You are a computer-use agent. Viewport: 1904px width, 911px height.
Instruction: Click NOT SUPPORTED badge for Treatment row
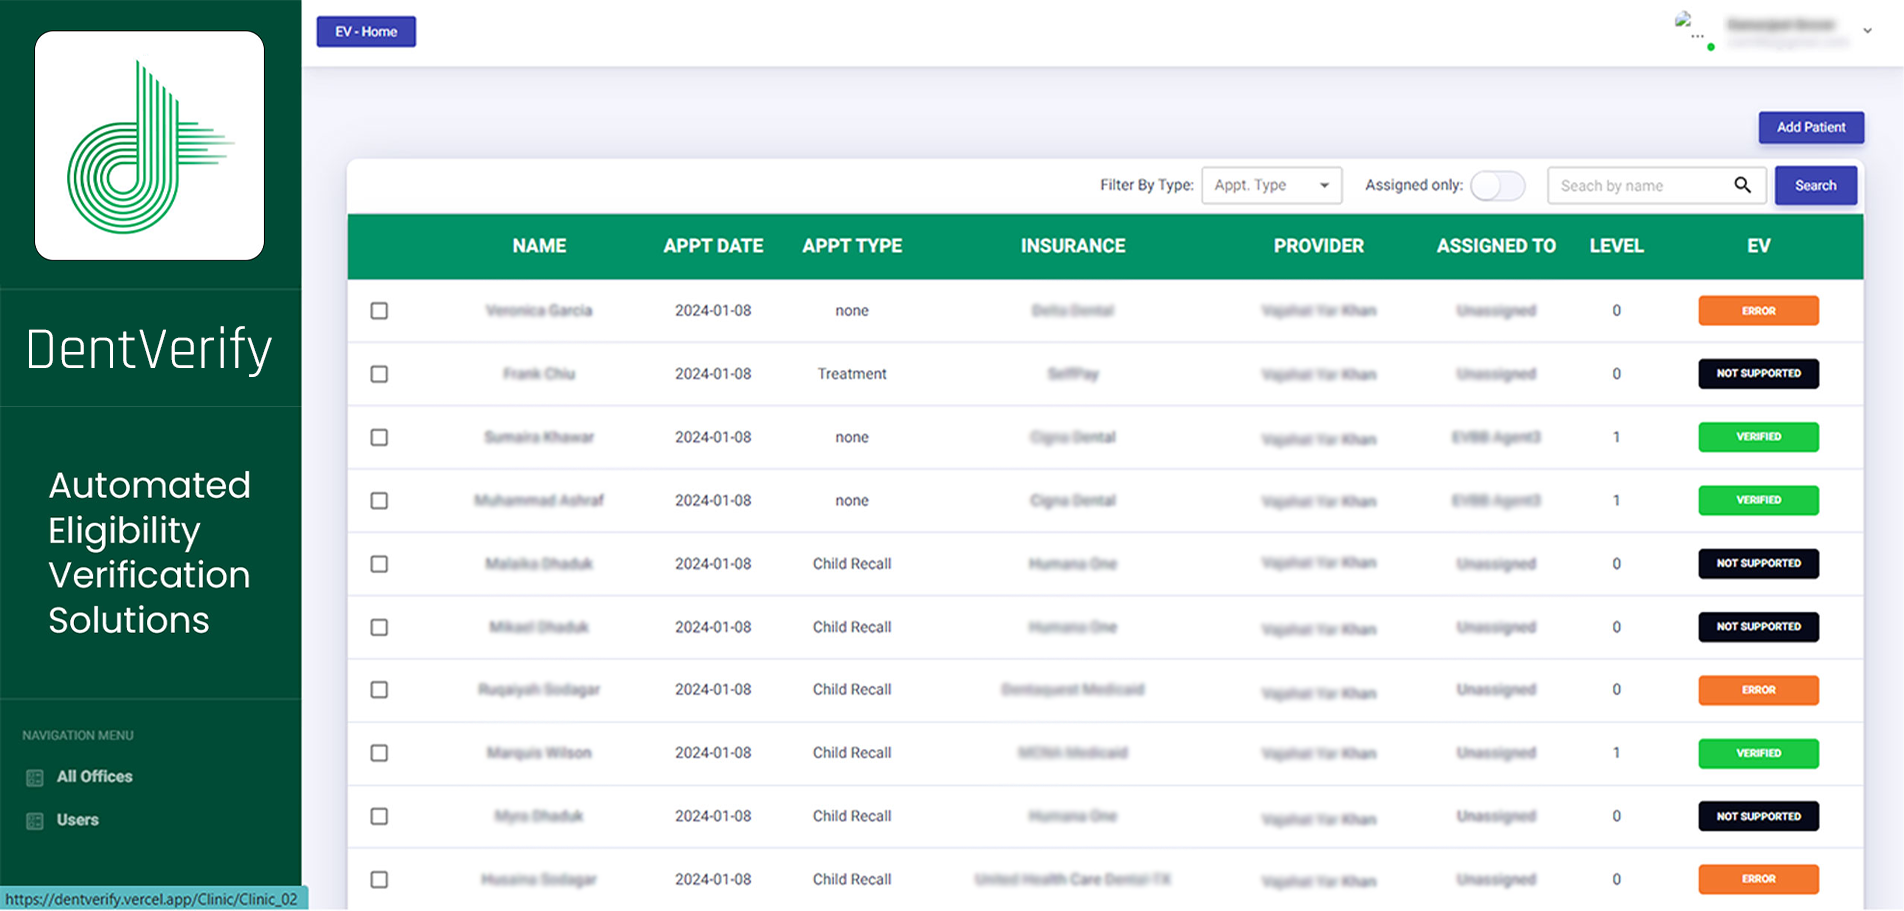click(x=1757, y=374)
